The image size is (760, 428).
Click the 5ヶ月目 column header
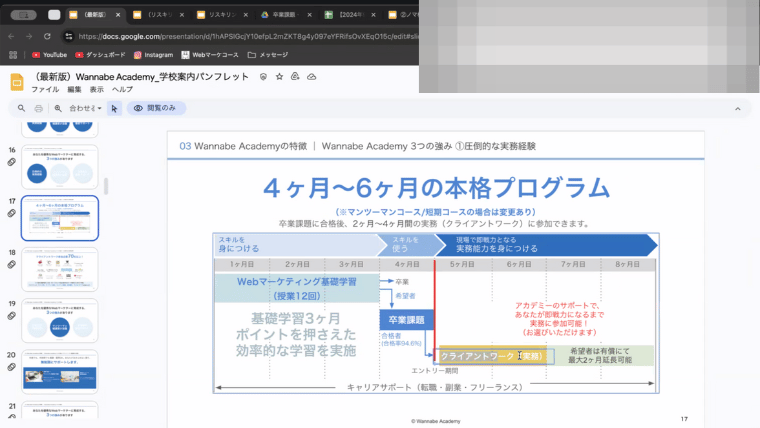(x=462, y=265)
